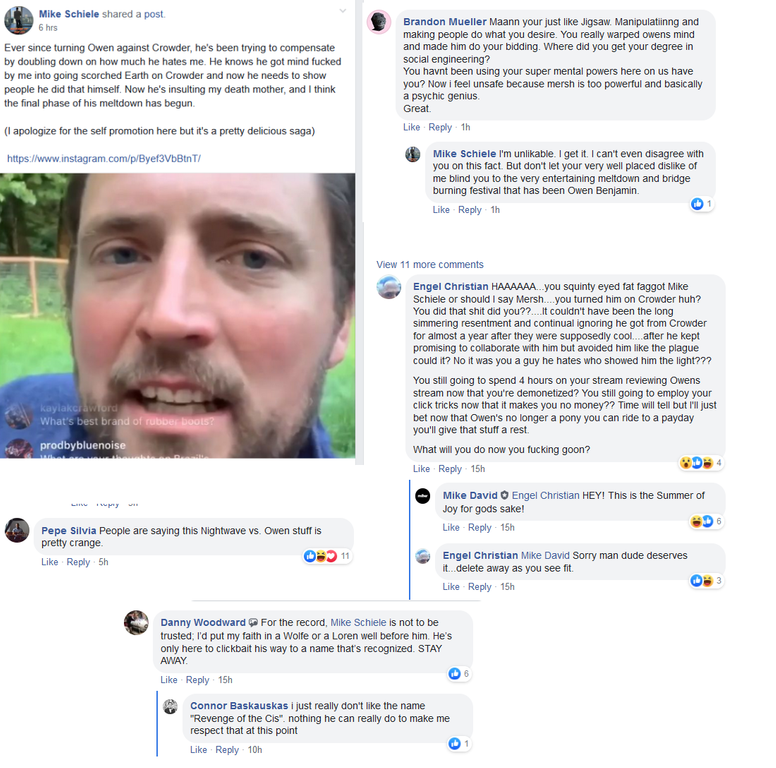This screenshot has height=768, width=776.
Task: Reply to Connor Baskauskas's comment
Action: tap(227, 750)
